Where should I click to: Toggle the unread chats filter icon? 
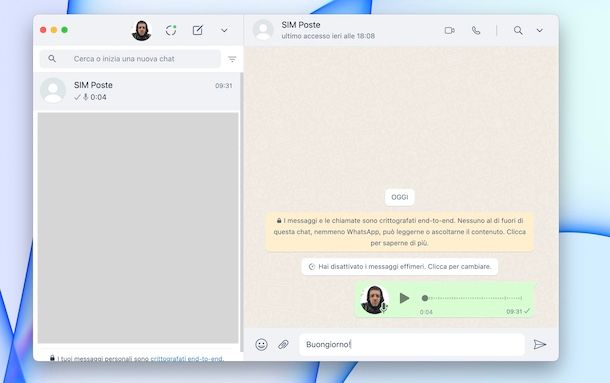[232, 59]
